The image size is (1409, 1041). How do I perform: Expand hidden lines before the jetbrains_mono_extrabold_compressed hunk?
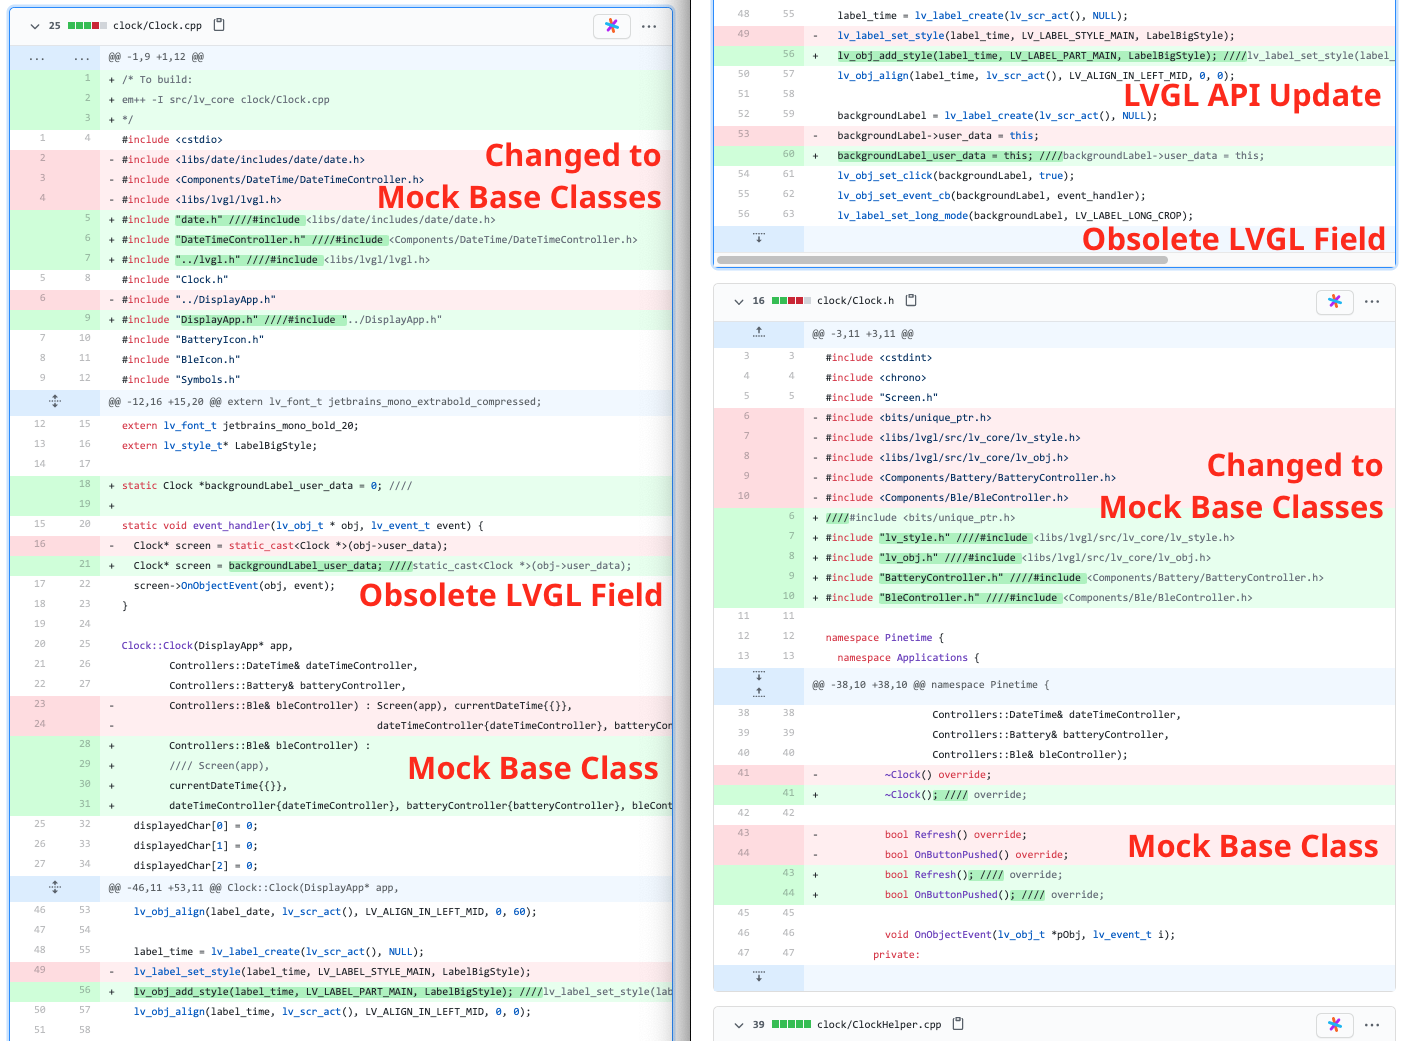pos(55,401)
